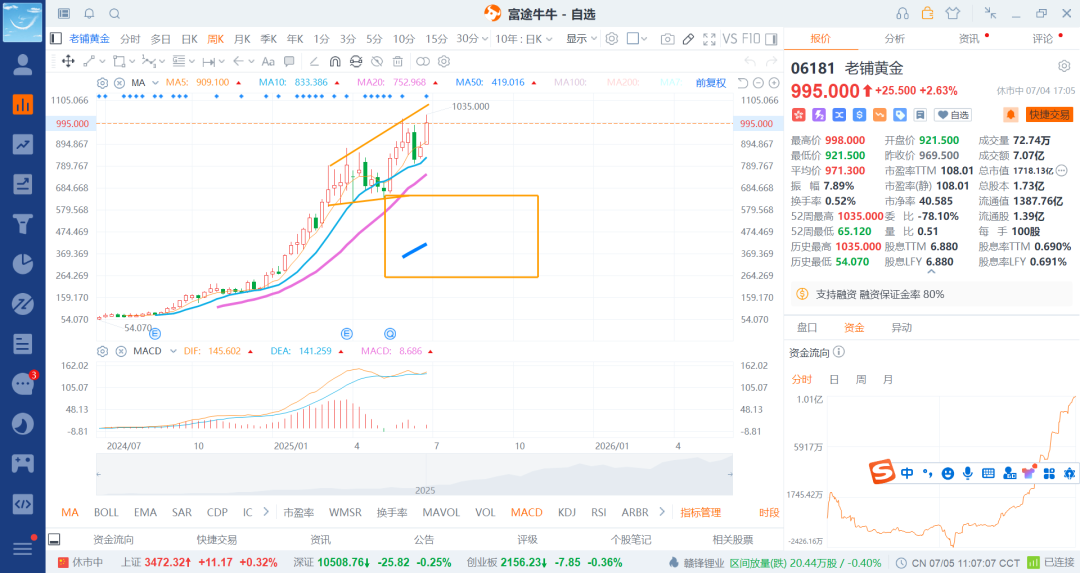Viewport: 1080px width, 573px height.
Task: Zoom in chart with plus circle
Action: point(774,83)
